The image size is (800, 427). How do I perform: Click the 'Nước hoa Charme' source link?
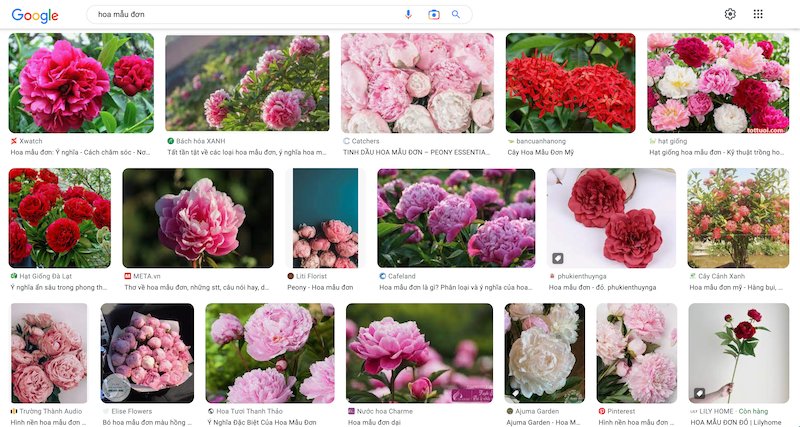point(385,411)
